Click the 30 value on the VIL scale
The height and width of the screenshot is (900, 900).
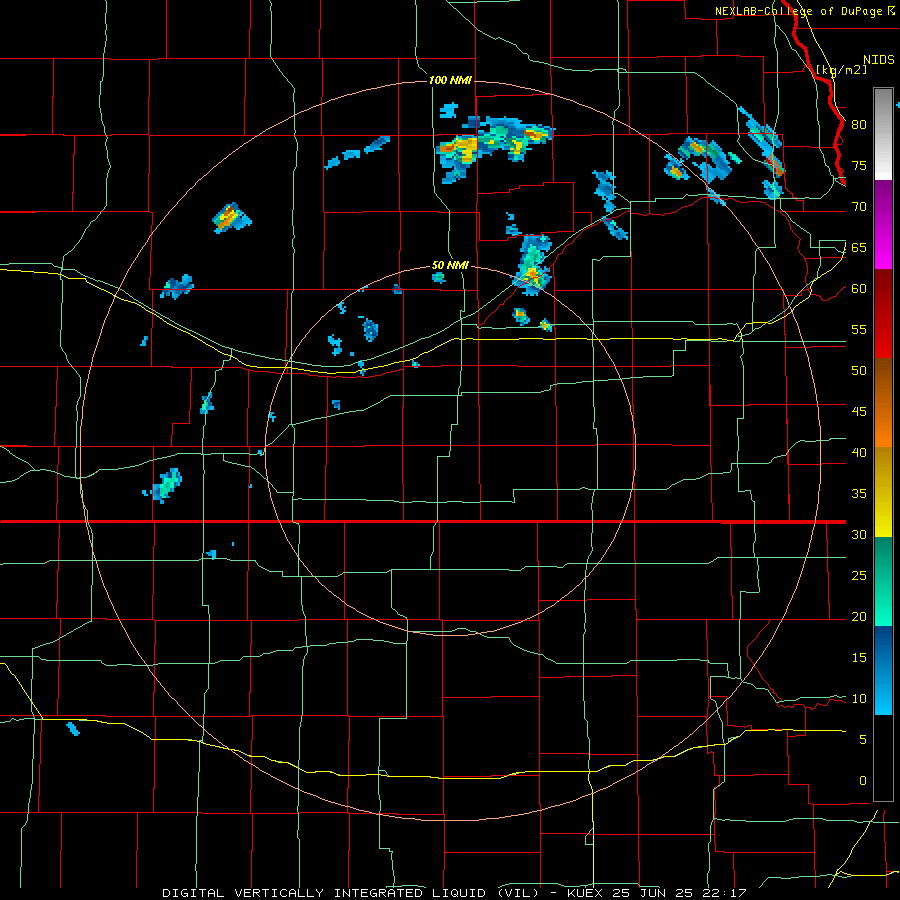(x=859, y=534)
